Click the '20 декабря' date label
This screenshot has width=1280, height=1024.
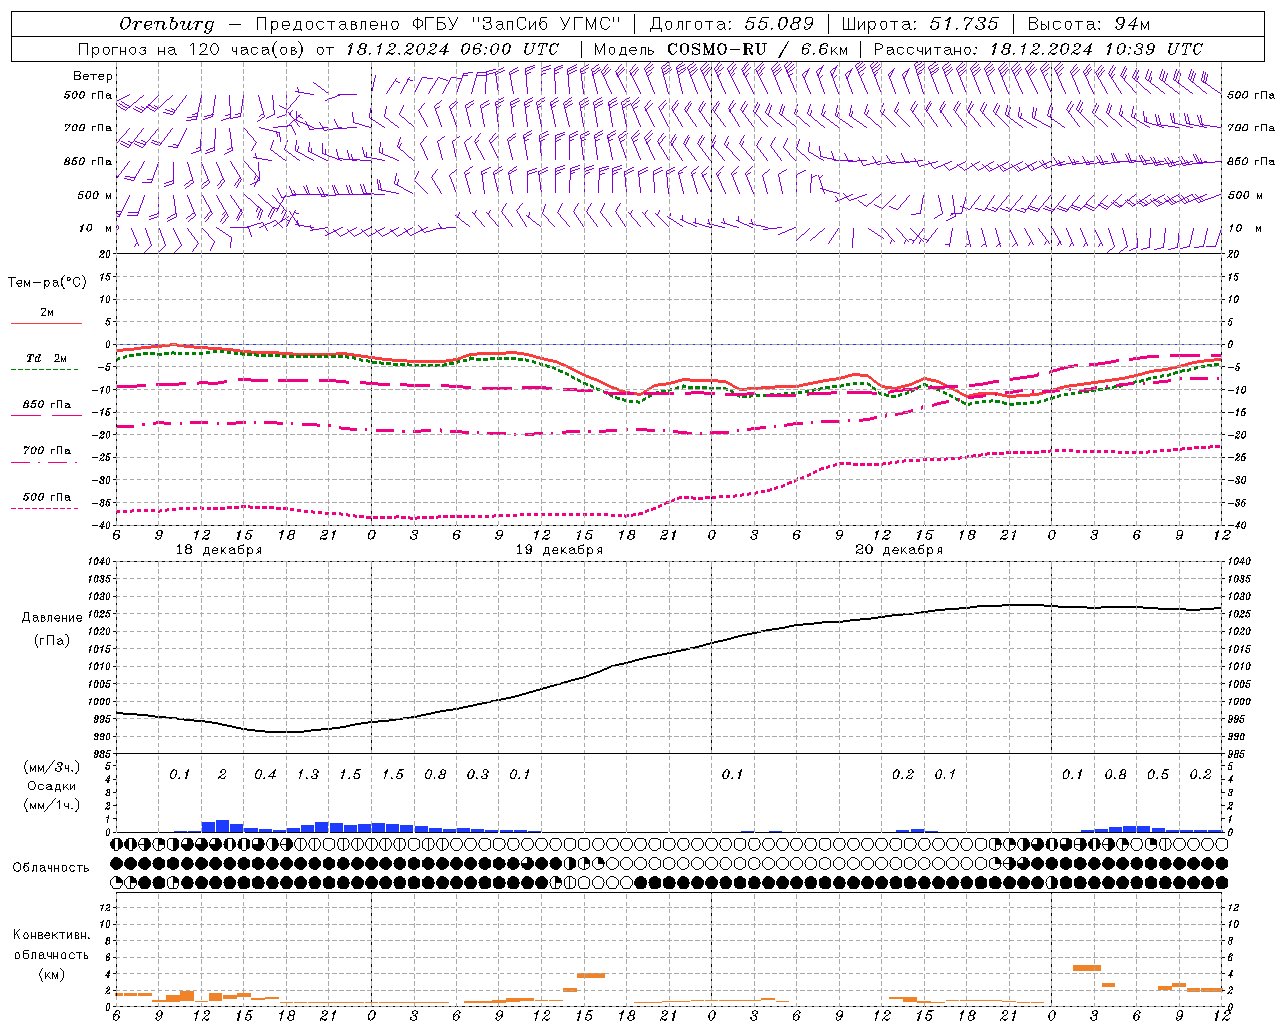coord(899,550)
